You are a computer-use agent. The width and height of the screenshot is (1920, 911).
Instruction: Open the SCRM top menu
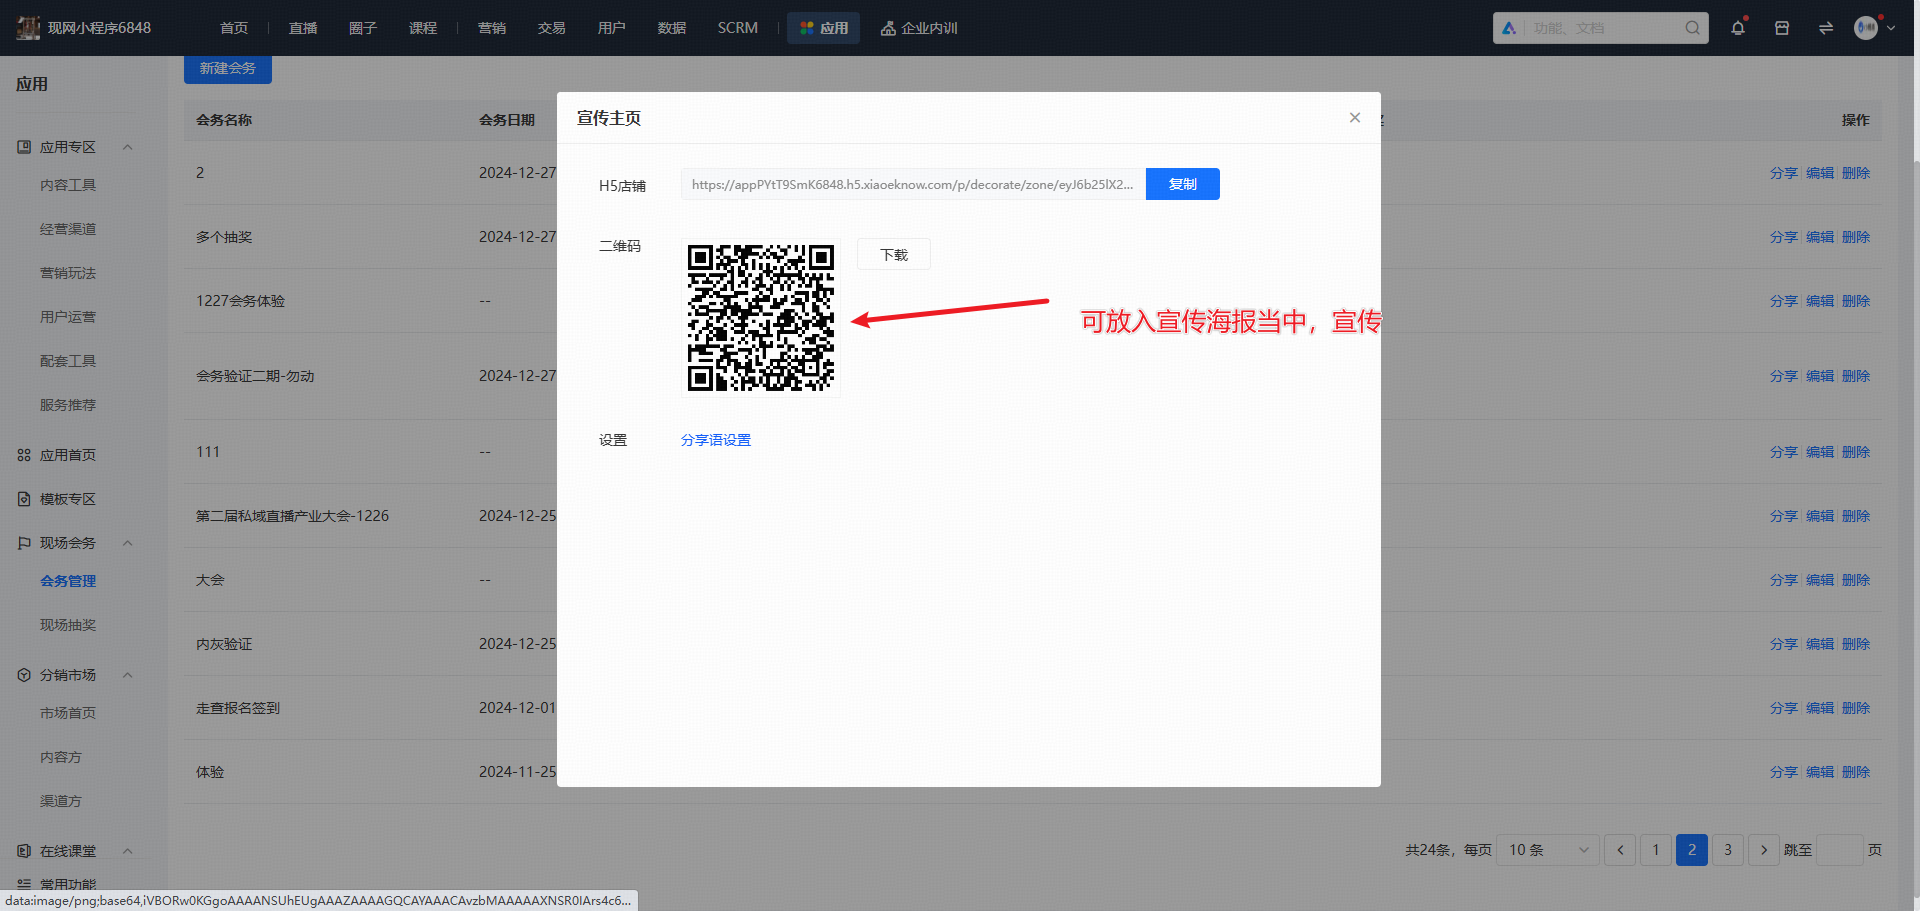pos(738,28)
